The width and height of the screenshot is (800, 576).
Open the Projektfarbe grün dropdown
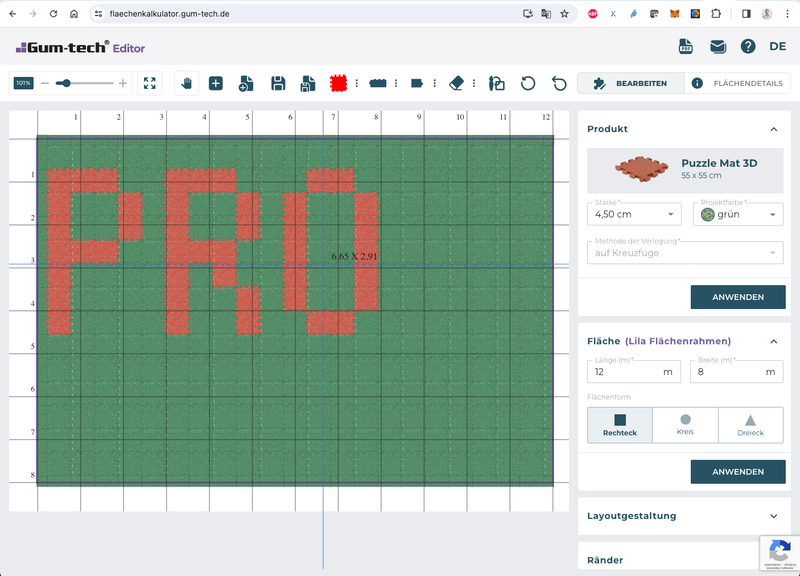point(737,214)
